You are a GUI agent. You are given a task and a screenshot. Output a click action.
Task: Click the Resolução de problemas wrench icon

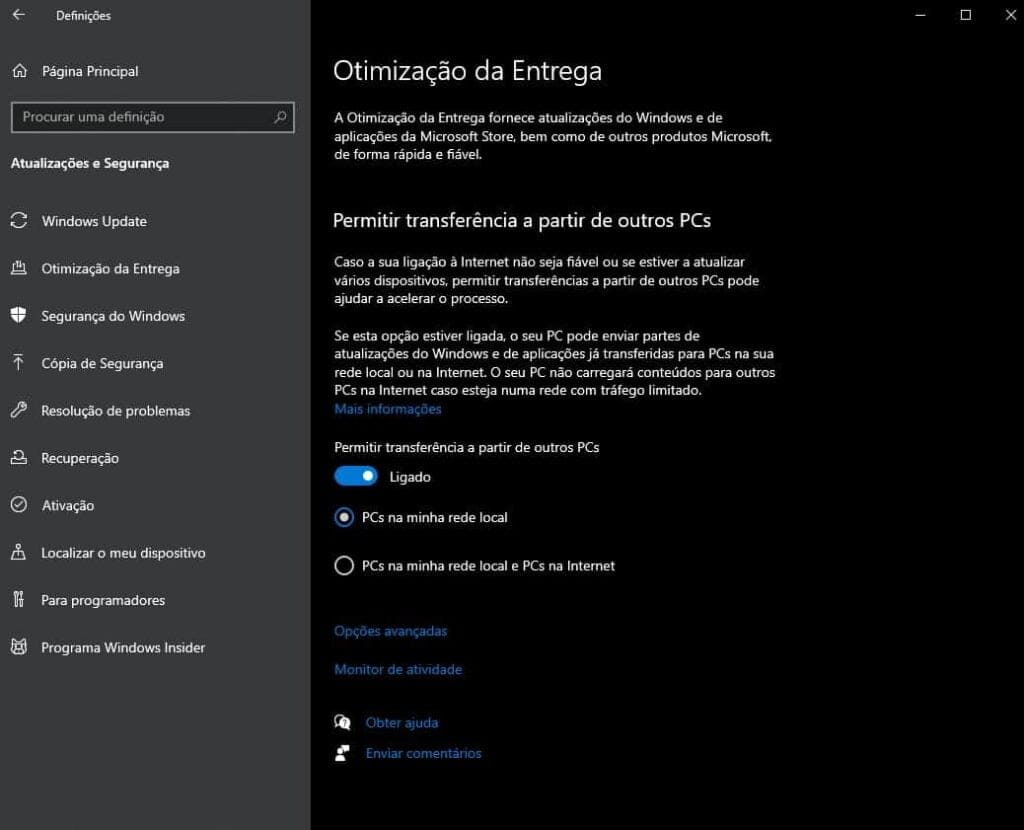19,410
